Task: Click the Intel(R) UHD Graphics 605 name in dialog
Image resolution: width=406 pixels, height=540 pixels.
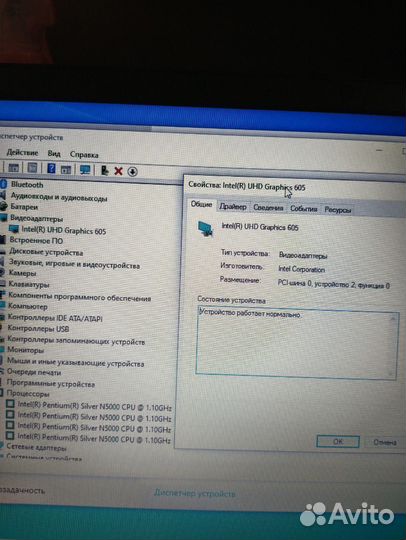Action: click(x=260, y=227)
